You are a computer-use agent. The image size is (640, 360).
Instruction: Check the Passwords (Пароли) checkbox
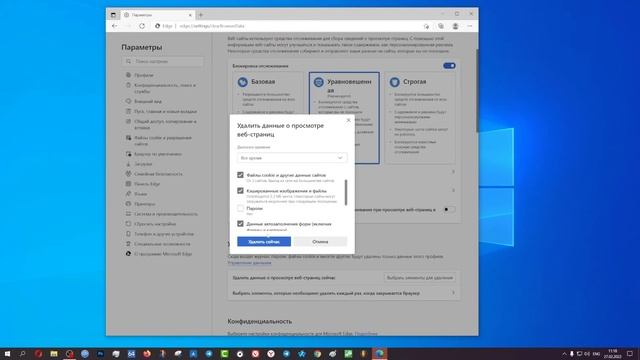tap(240, 208)
